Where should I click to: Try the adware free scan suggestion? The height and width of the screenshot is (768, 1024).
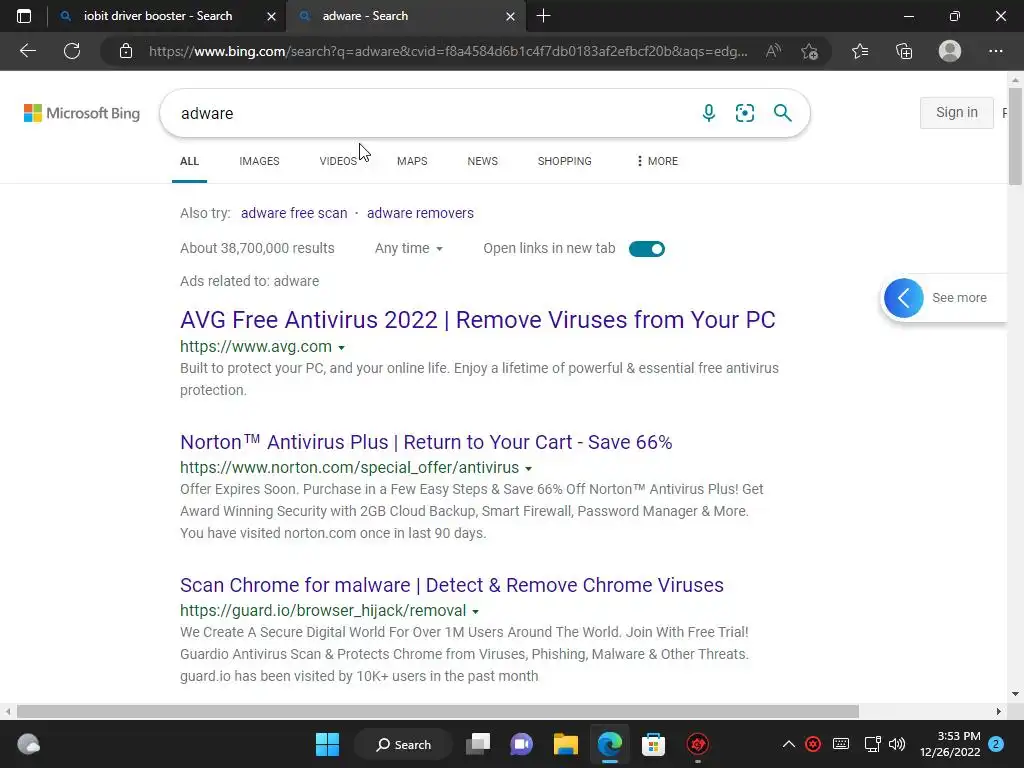click(x=294, y=213)
